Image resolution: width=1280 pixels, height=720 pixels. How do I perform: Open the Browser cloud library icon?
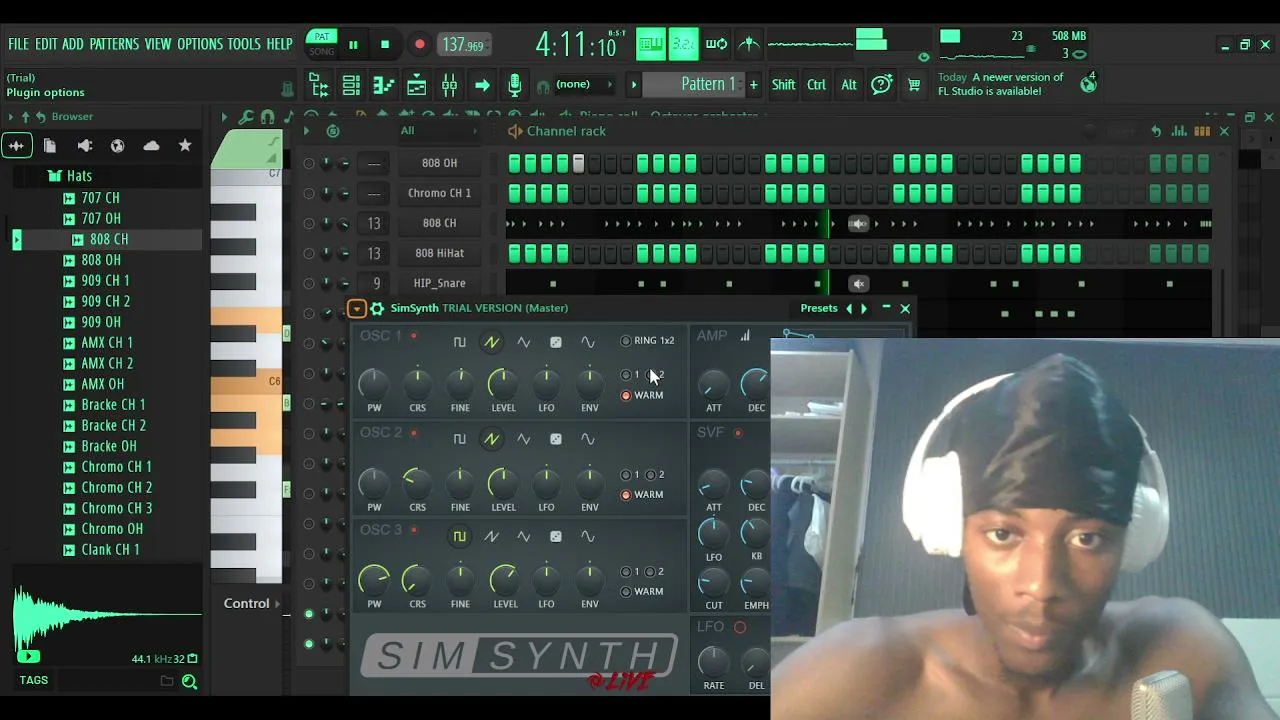151,146
